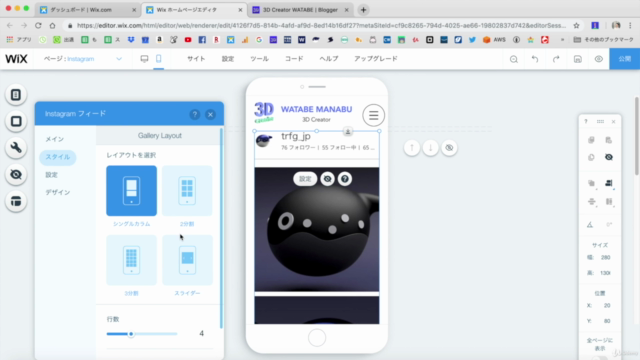Reload the page in browser
Screen dimensions: 640x360
coord(38,25)
